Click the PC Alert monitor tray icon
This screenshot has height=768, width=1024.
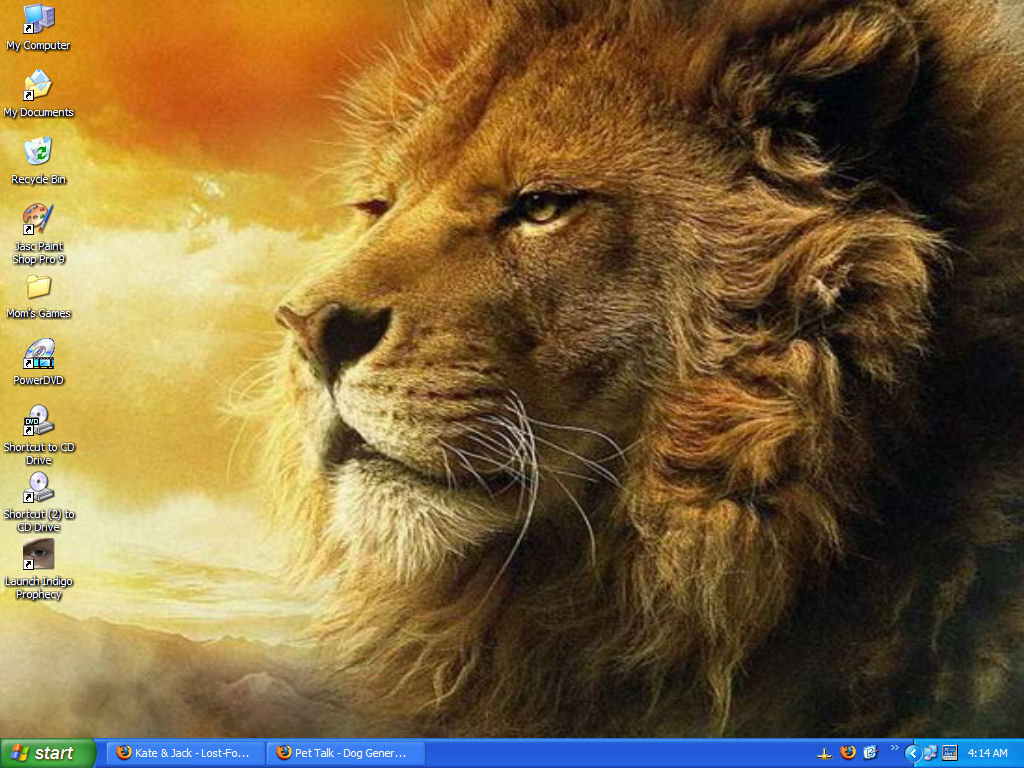[950, 753]
